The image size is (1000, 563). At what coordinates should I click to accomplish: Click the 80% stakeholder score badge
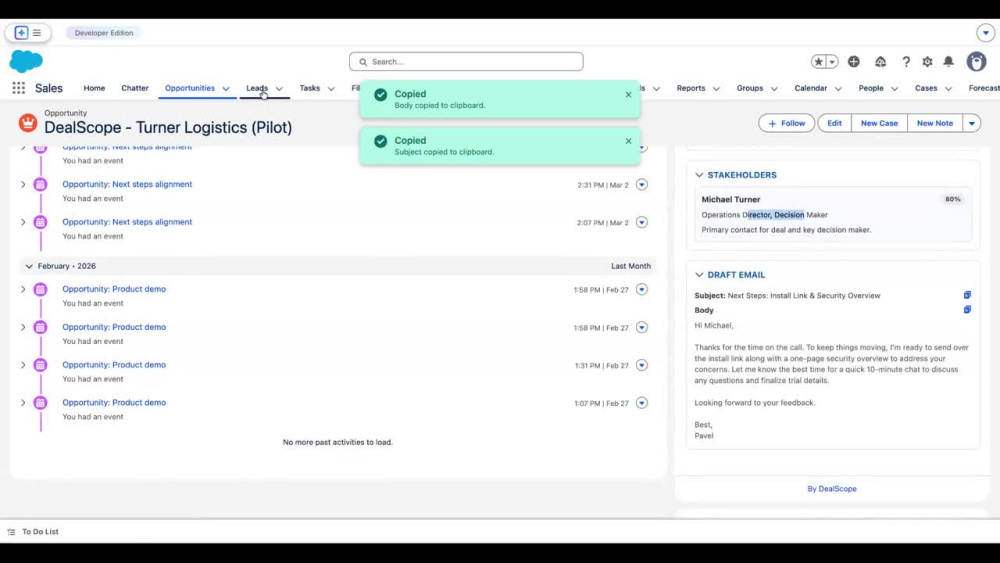tap(952, 200)
